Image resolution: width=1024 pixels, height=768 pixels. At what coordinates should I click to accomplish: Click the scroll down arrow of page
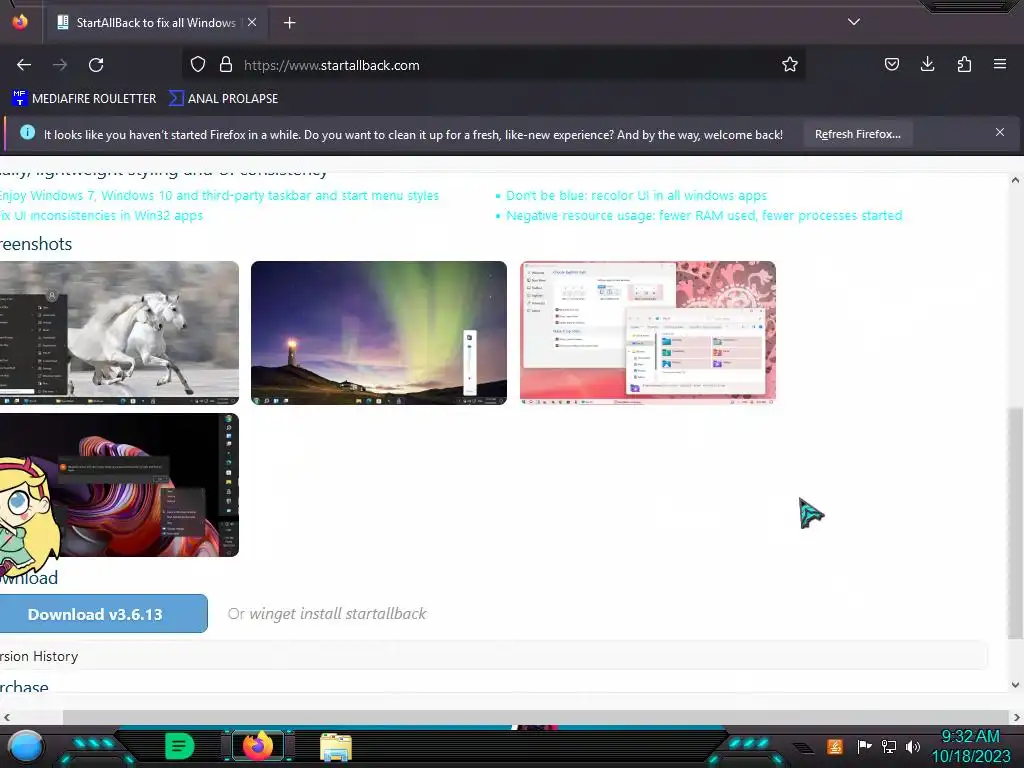(1015, 685)
